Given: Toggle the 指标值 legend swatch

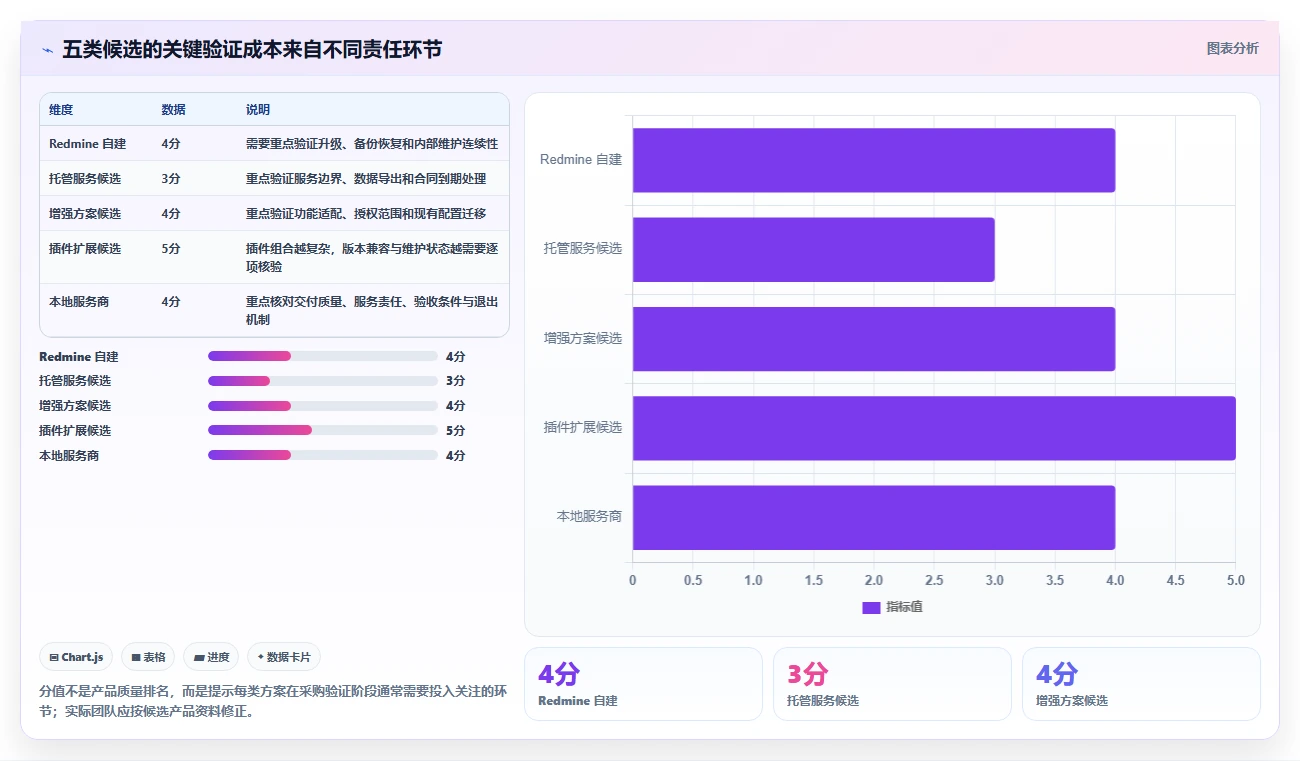Looking at the screenshot, I should pyautogui.click(x=871, y=607).
